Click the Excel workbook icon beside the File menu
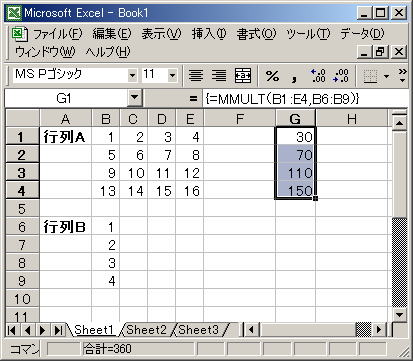Screen dimensions: 413x361 [x=19, y=34]
